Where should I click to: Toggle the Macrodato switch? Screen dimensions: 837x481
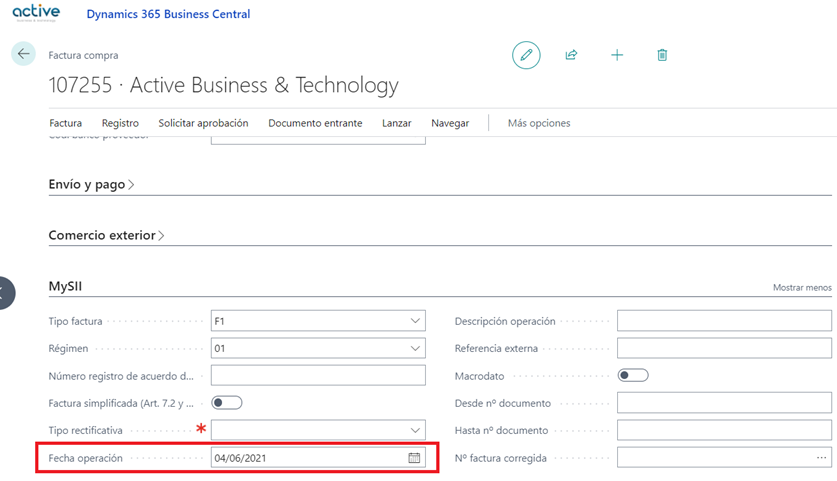coord(633,375)
